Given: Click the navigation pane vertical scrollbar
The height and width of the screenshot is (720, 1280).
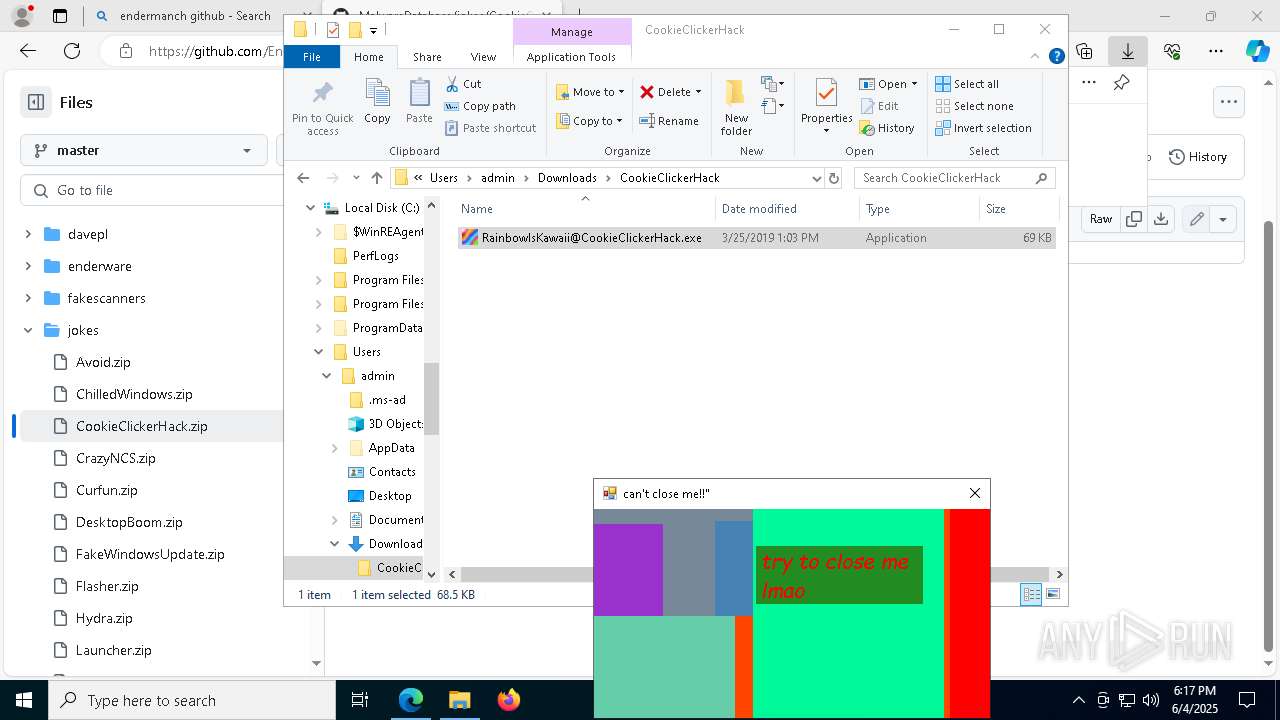Looking at the screenshot, I should pos(432,400).
